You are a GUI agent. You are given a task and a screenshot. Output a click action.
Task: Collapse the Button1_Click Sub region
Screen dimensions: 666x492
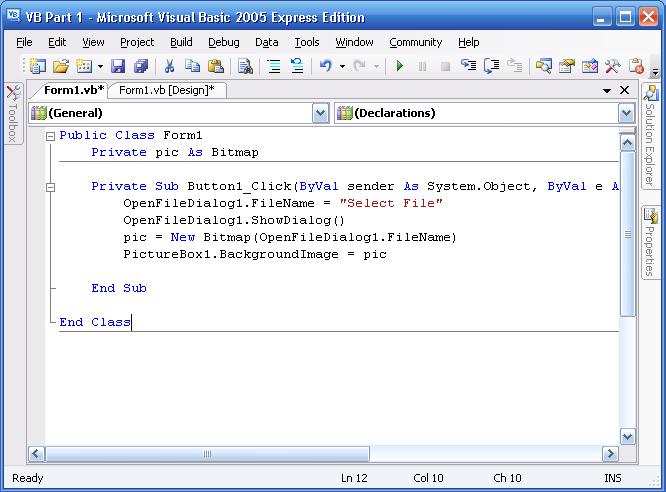pyautogui.click(x=50, y=187)
